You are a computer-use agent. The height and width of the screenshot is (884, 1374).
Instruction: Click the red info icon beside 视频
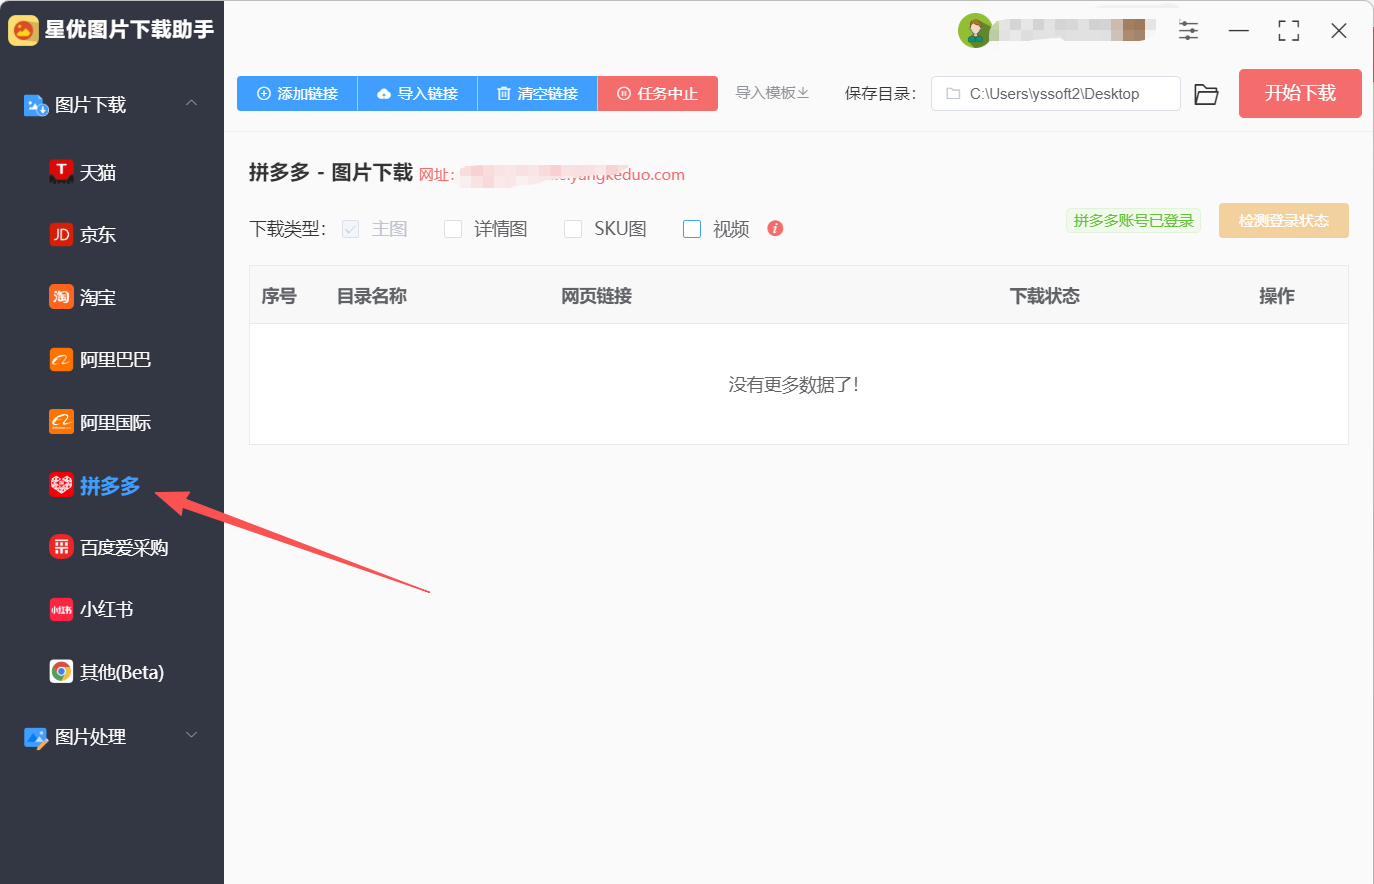775,228
